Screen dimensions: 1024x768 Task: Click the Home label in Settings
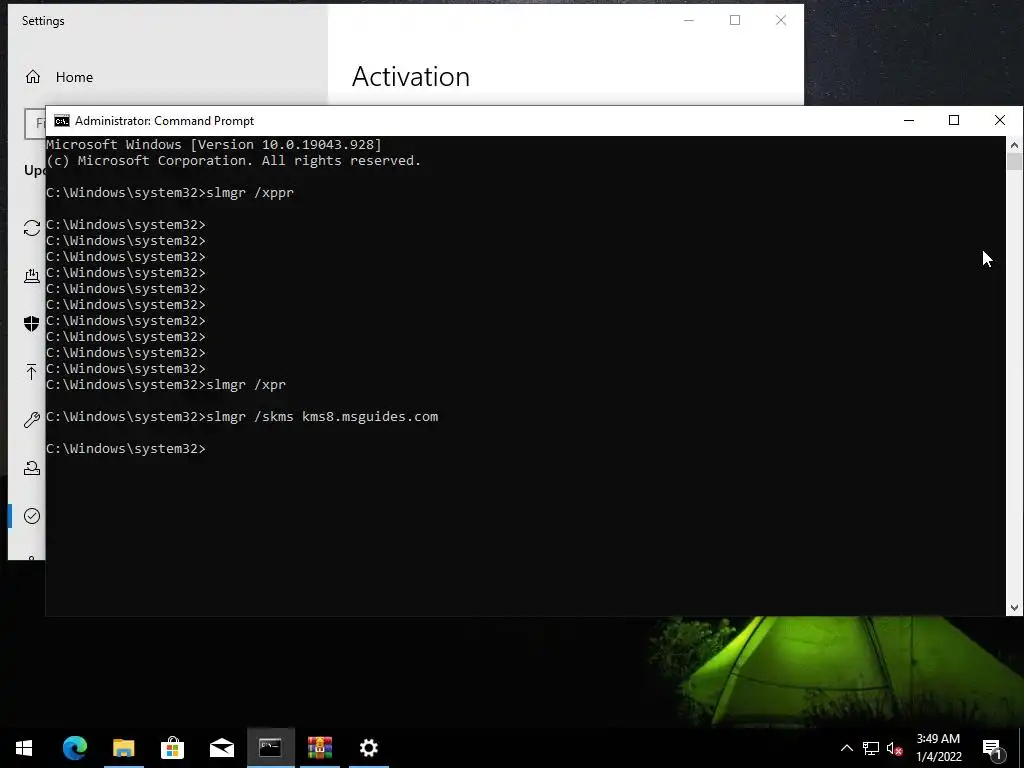[x=74, y=77]
